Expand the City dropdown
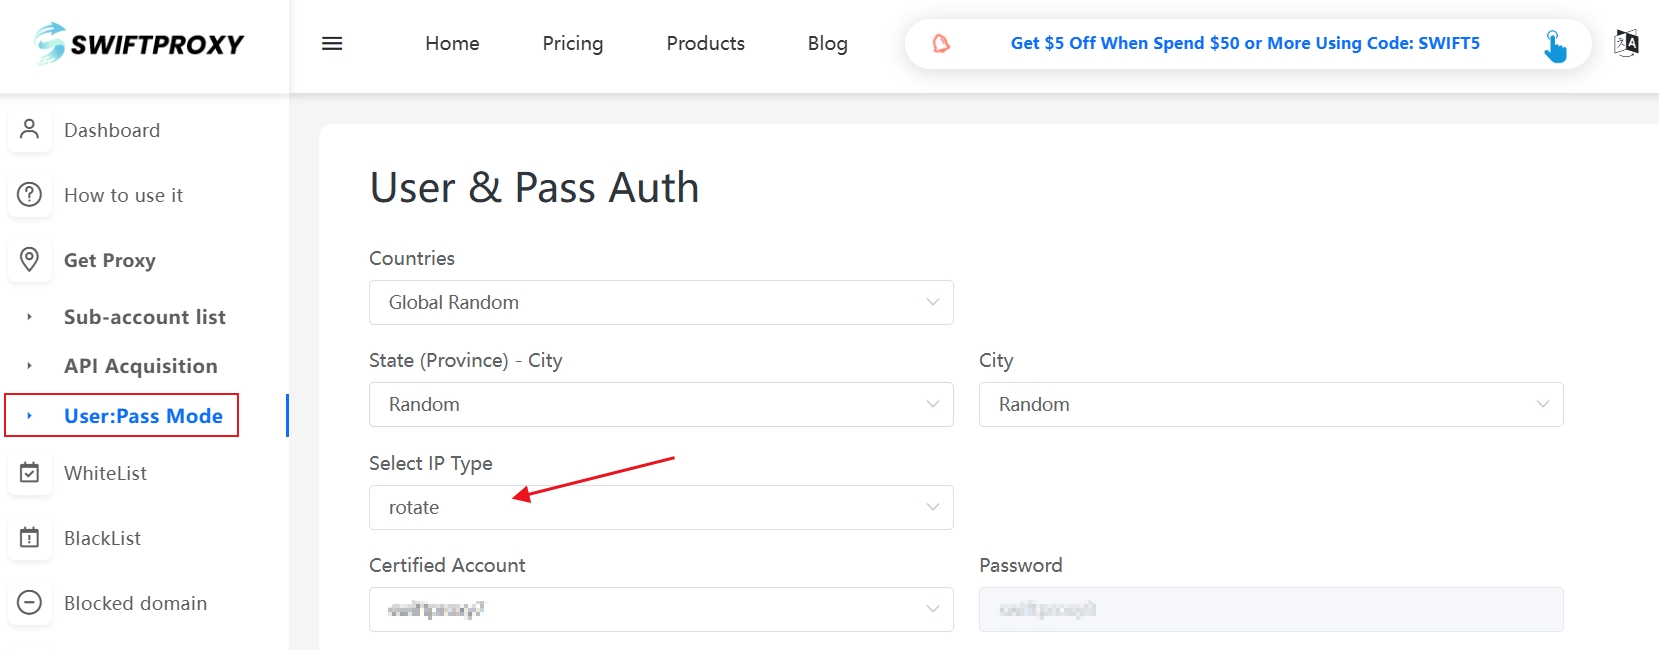The image size is (1659, 650). tap(1270, 405)
